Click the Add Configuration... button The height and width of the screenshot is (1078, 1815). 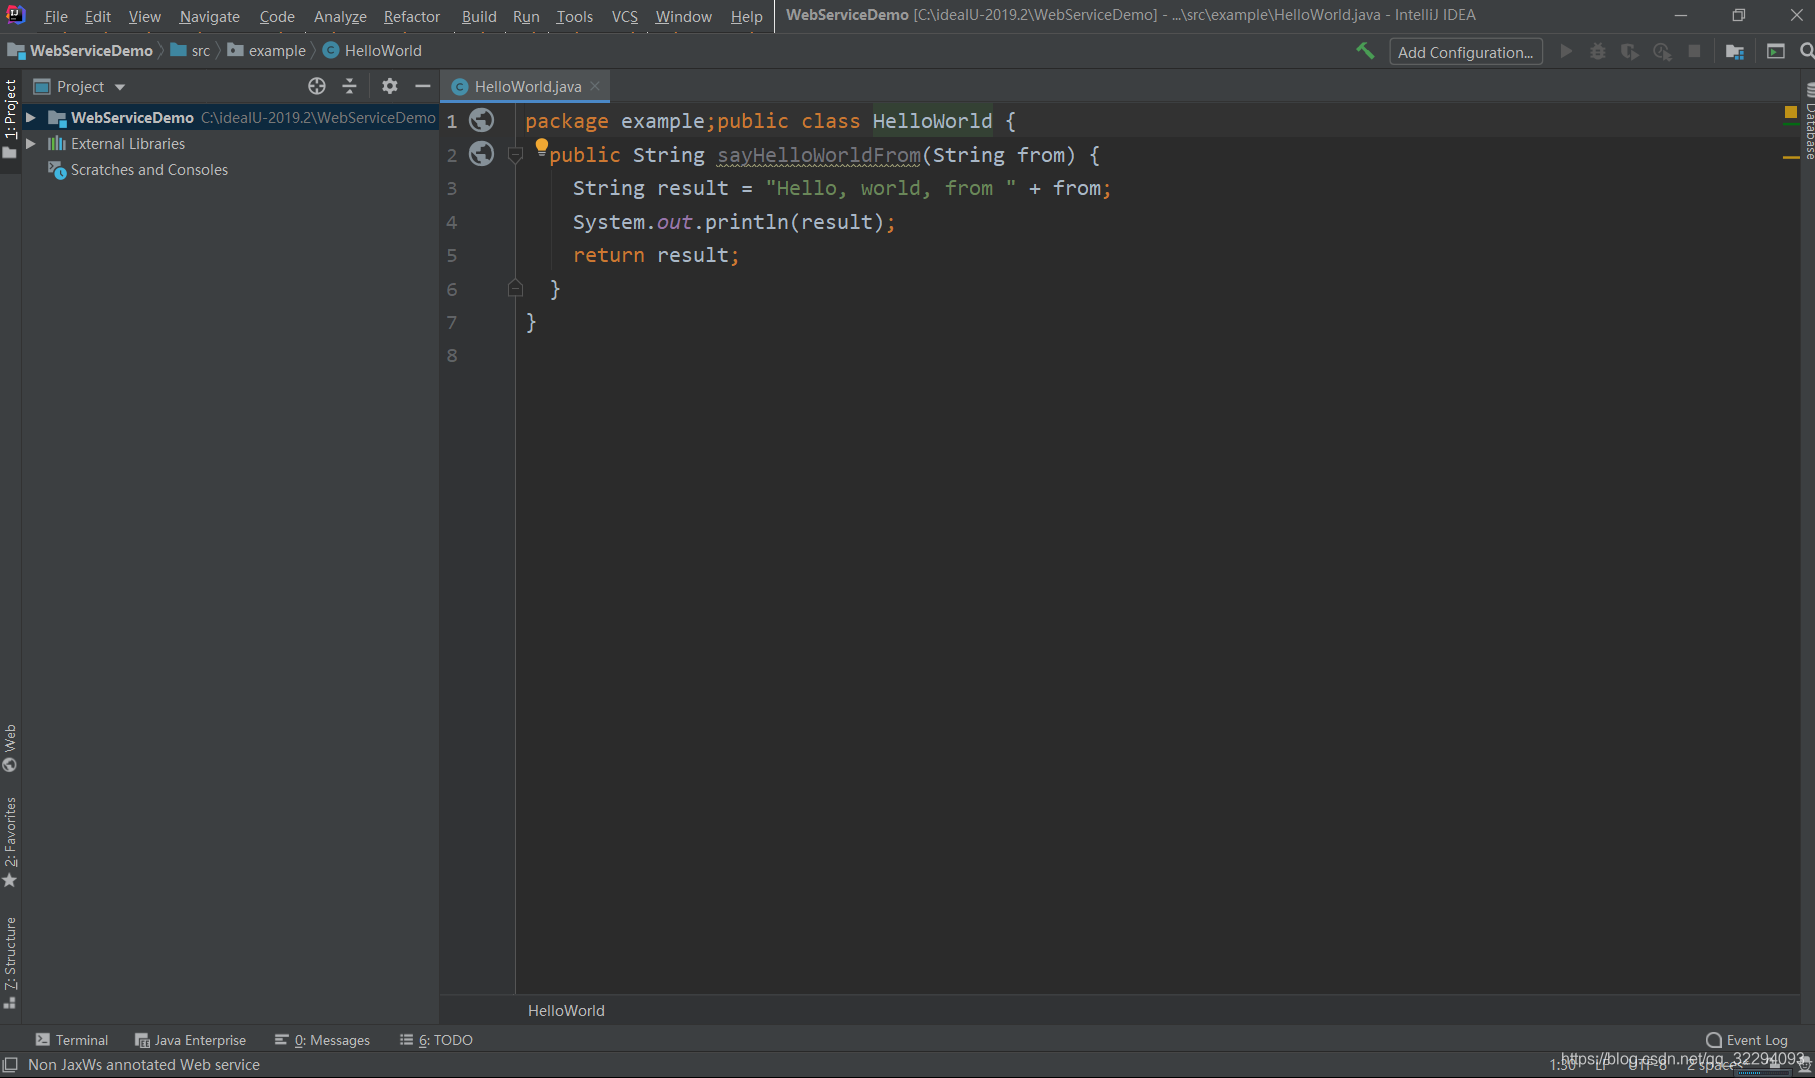[1465, 52]
